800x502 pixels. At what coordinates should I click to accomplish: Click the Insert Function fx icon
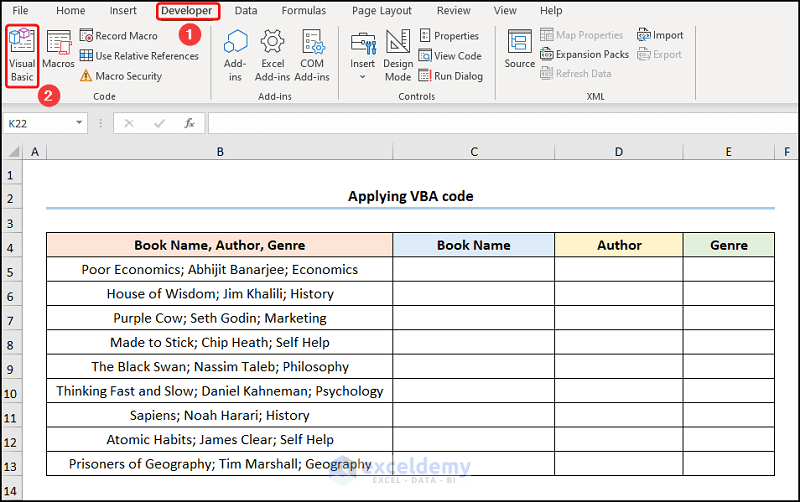[x=189, y=123]
